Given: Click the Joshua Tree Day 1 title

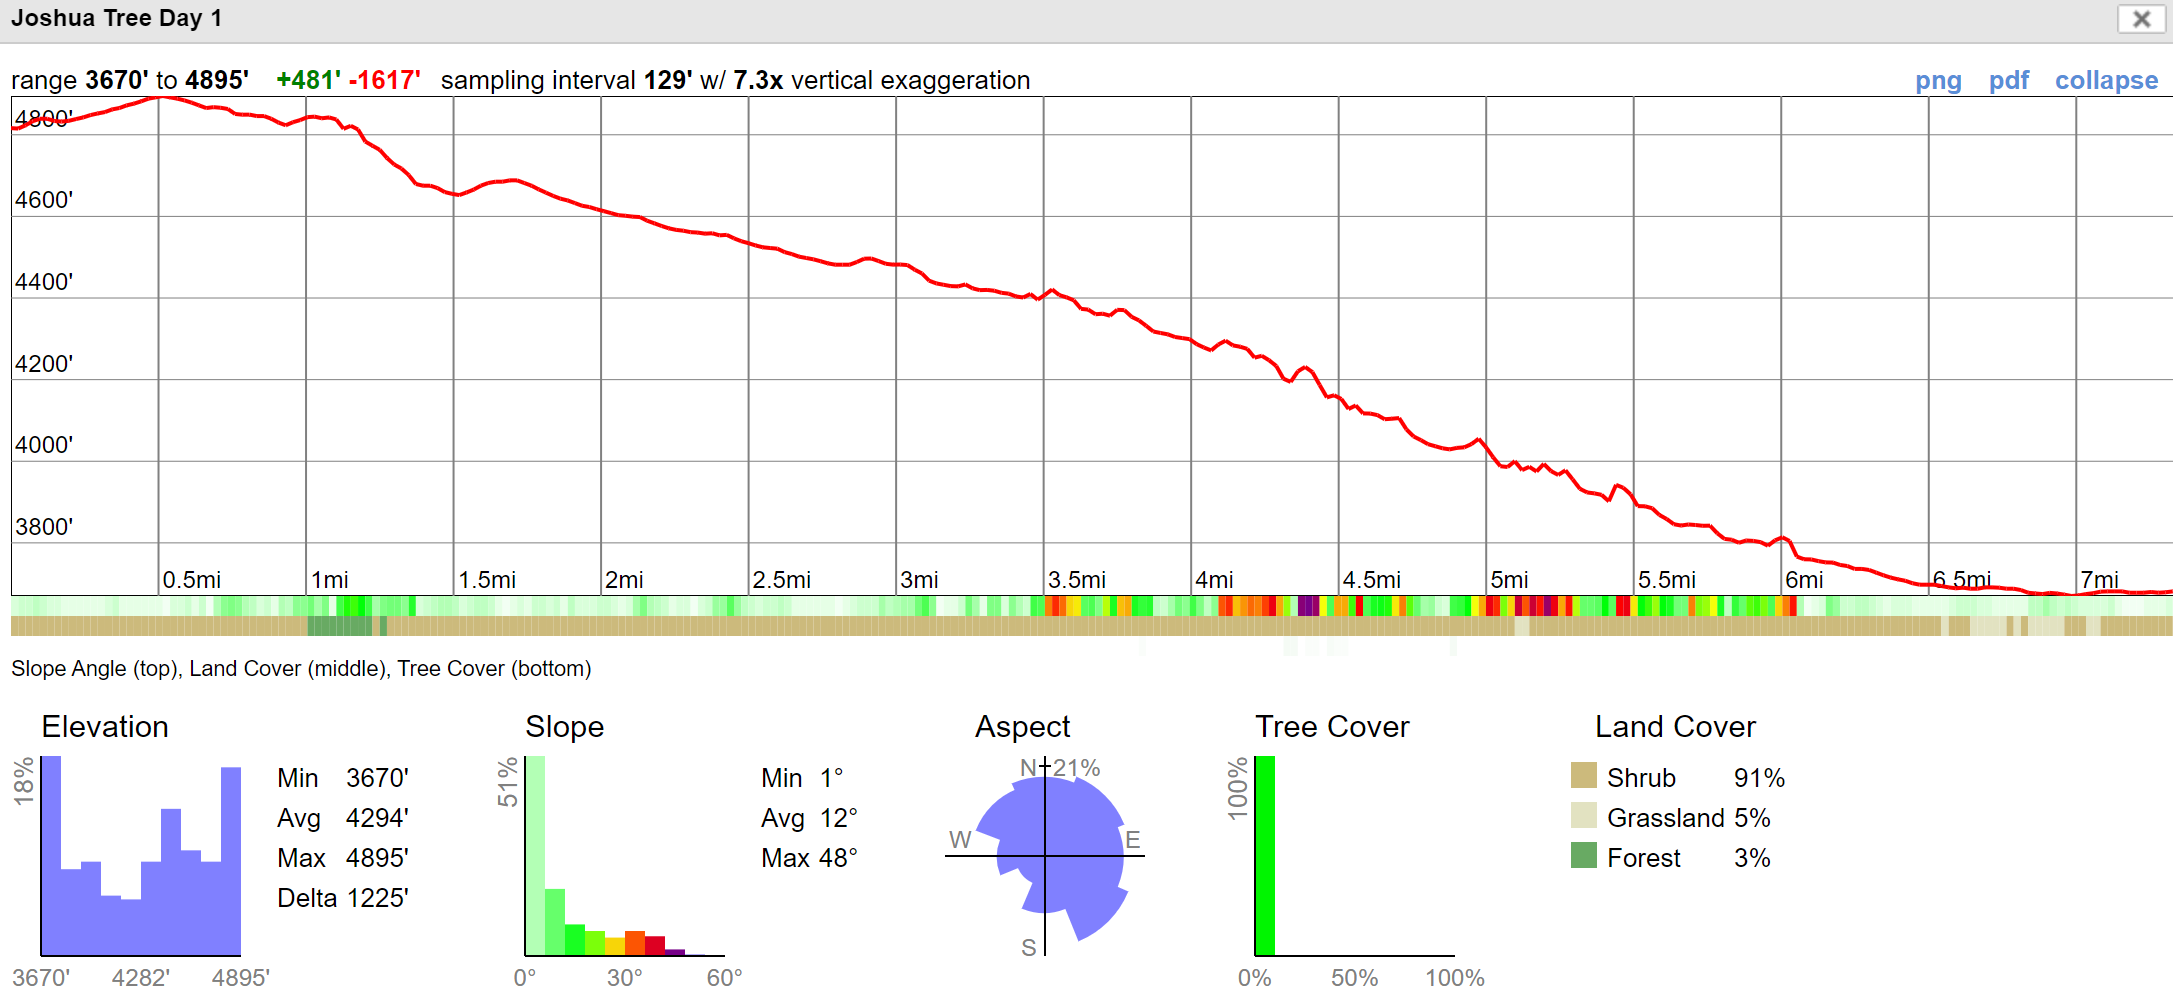Looking at the screenshot, I should tap(117, 18).
